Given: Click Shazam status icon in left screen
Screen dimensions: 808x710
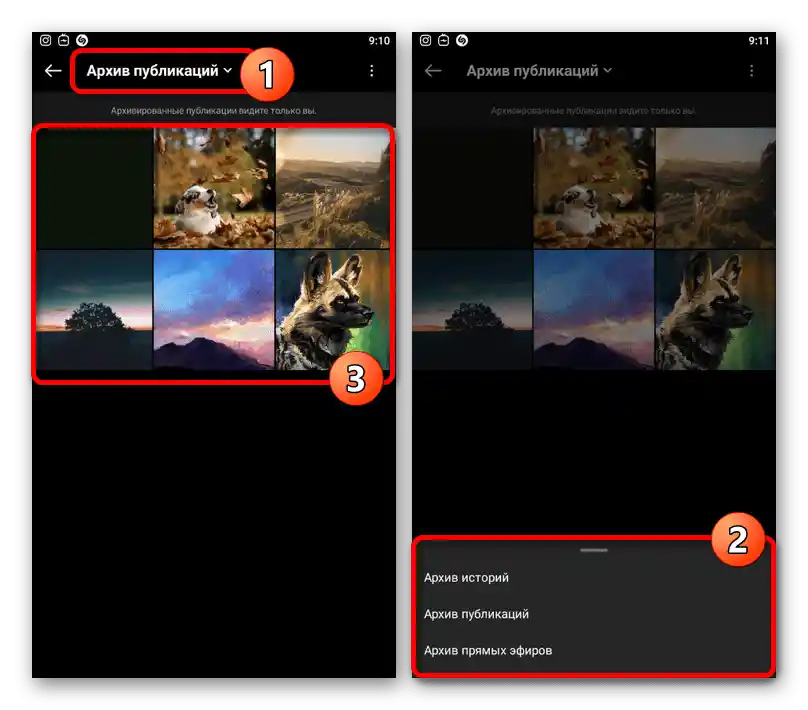Looking at the screenshot, I should 82,40.
